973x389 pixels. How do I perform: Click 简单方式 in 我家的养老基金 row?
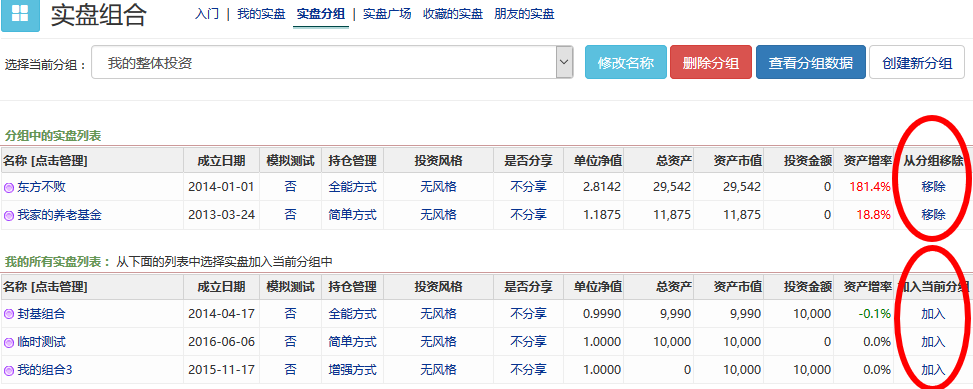tap(352, 215)
